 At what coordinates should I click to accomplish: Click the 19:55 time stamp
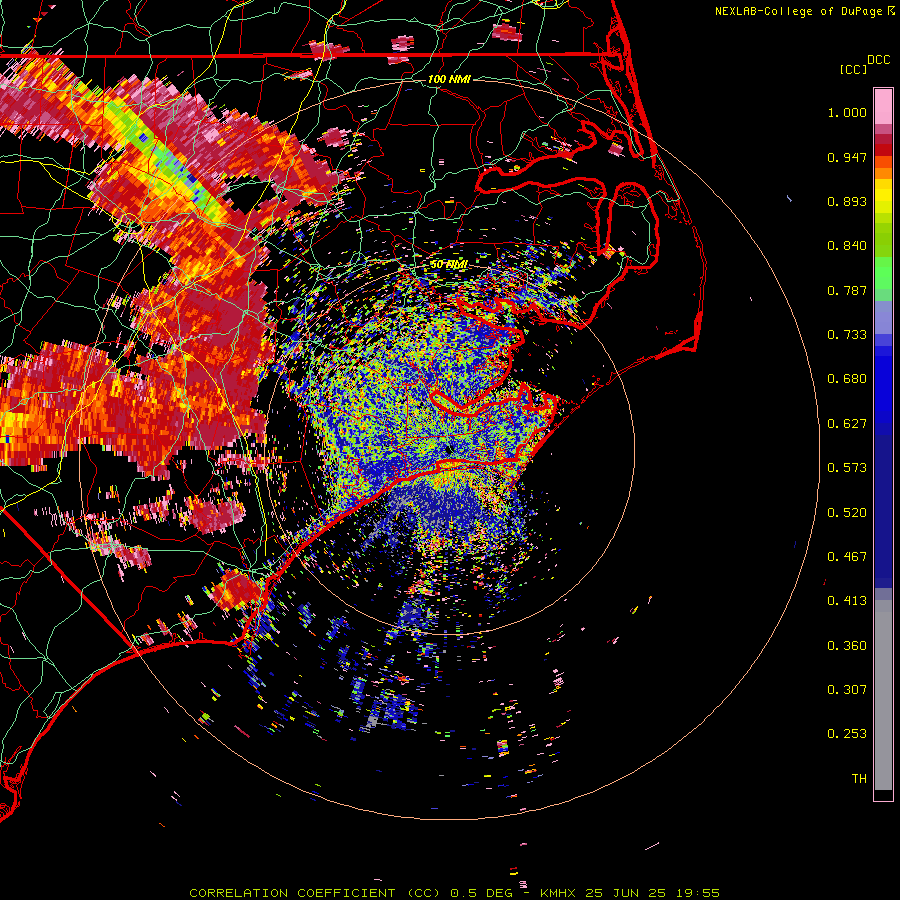click(697, 893)
